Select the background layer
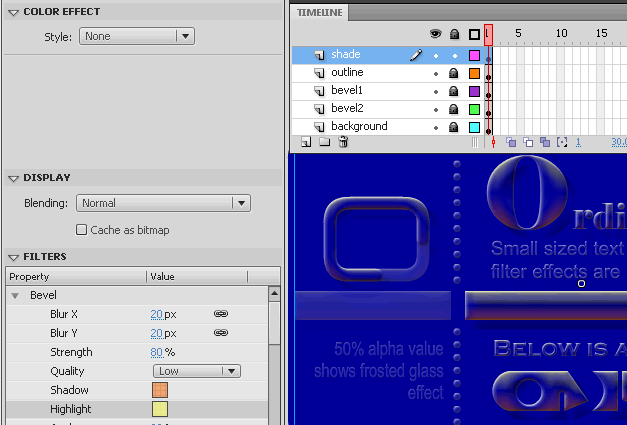This screenshot has width=627, height=425. [359, 127]
